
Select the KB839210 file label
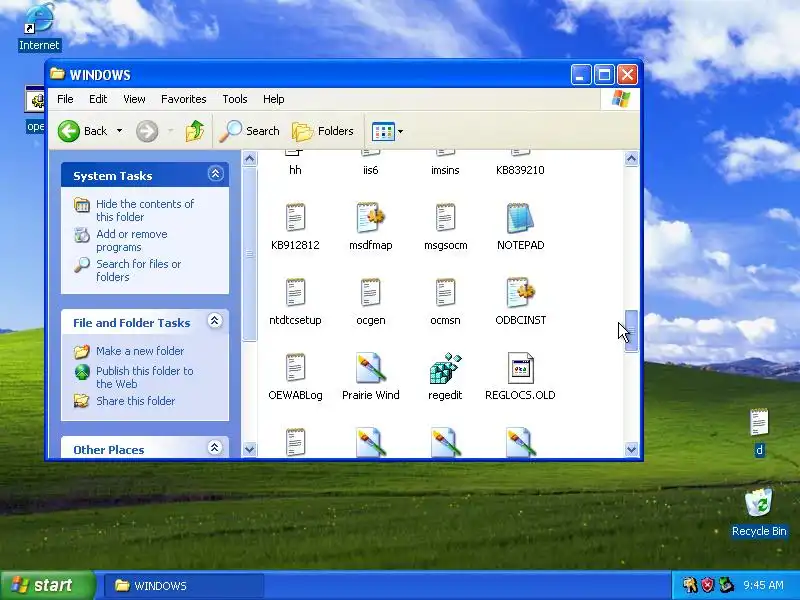pos(520,170)
